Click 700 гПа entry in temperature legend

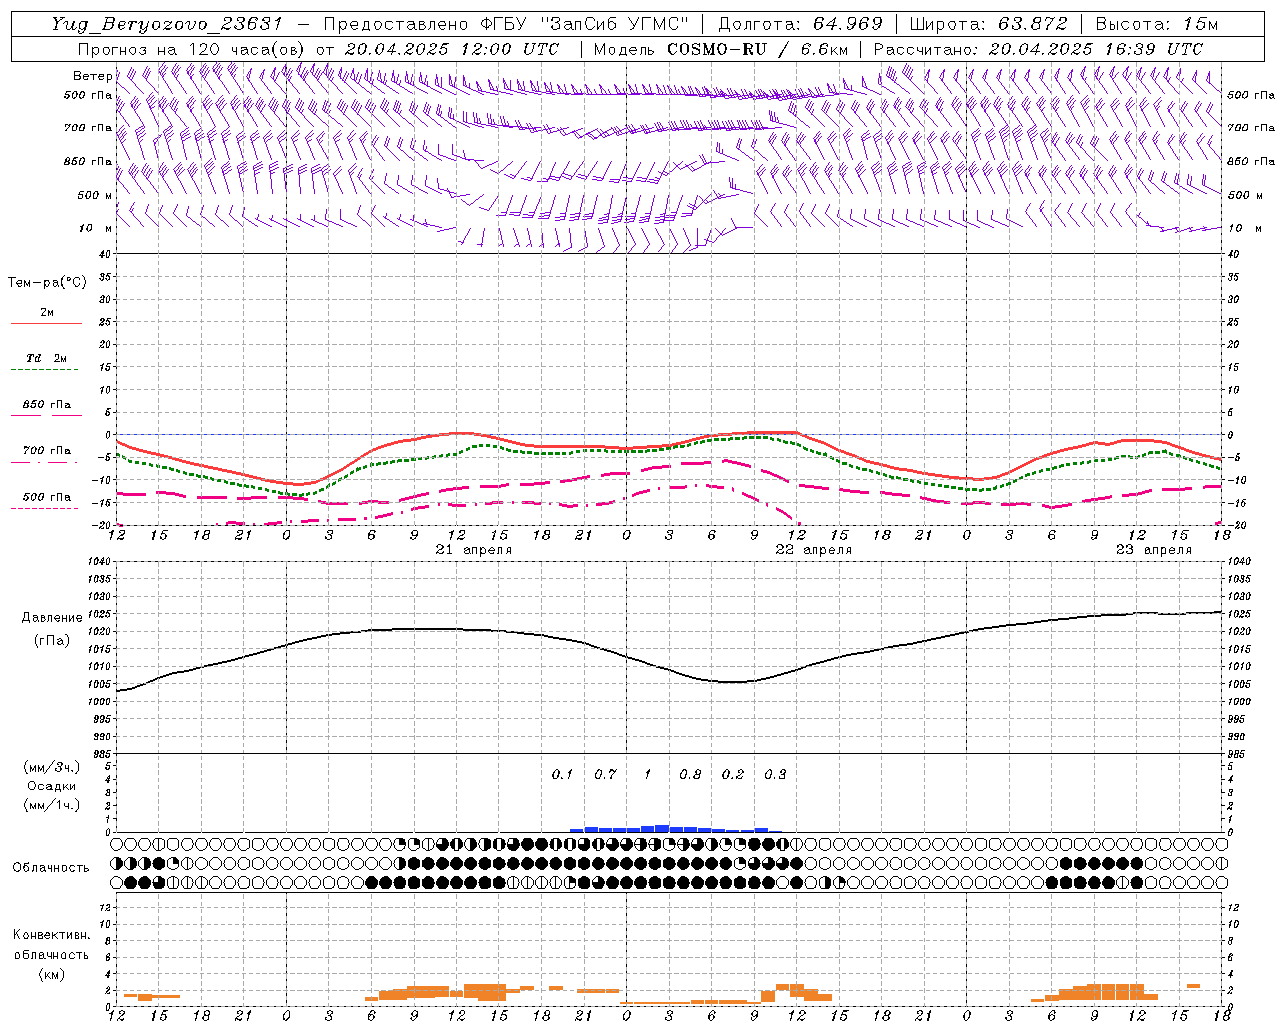click(x=47, y=451)
